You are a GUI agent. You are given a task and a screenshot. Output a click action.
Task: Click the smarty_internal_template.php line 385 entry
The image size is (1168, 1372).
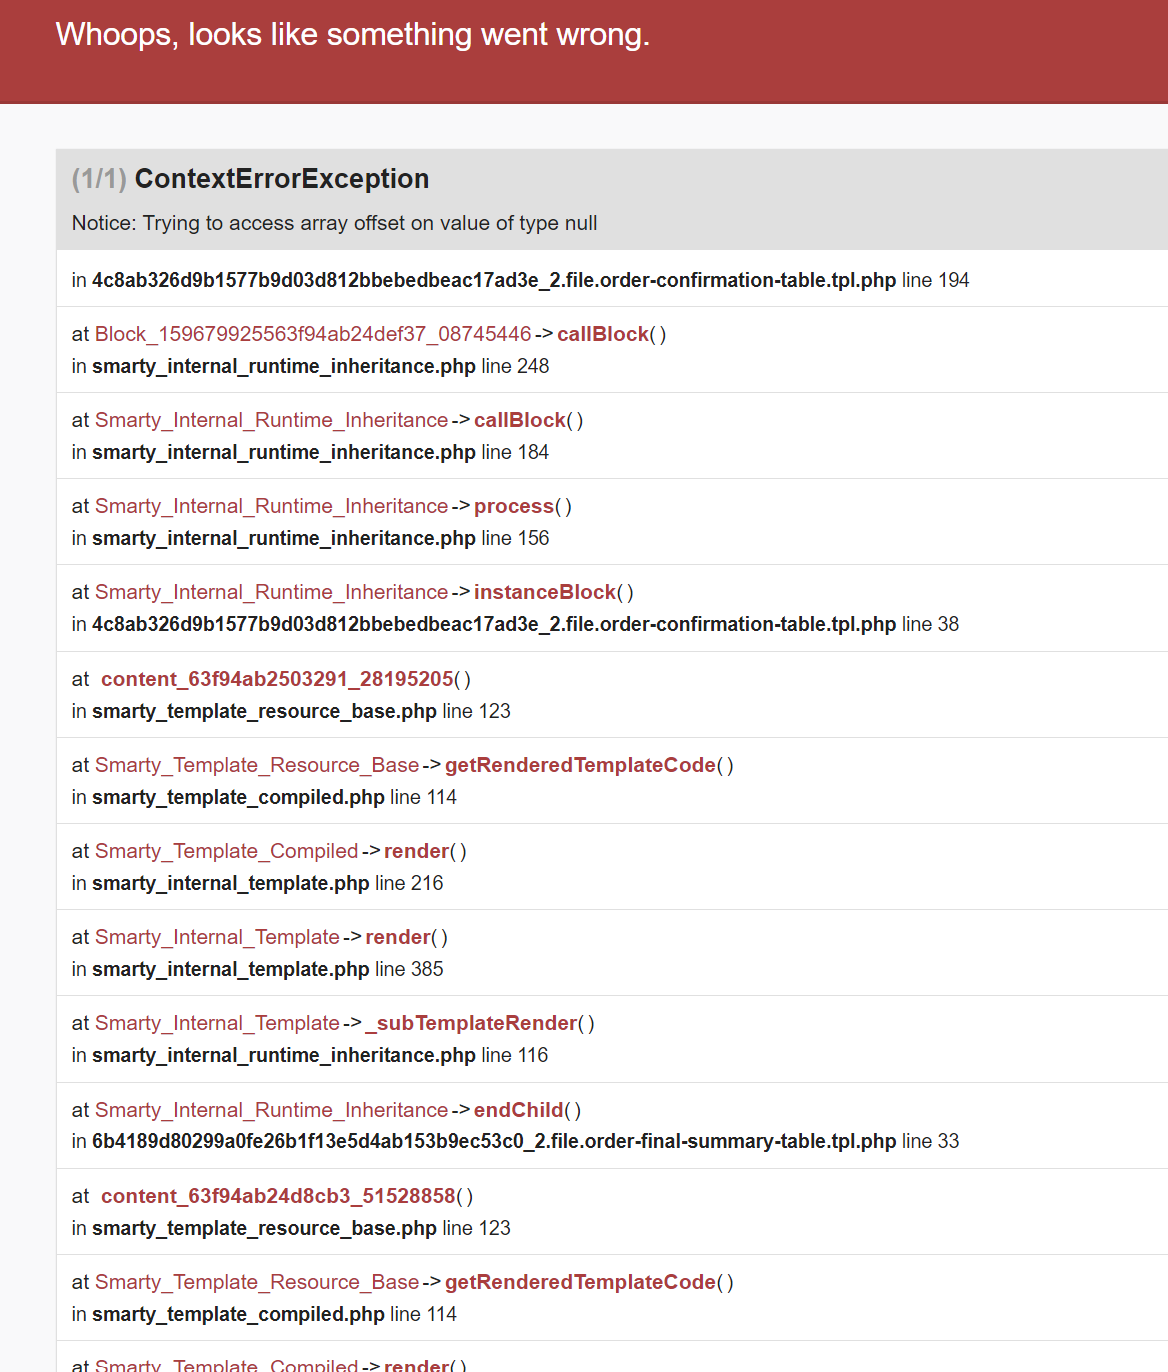257,969
